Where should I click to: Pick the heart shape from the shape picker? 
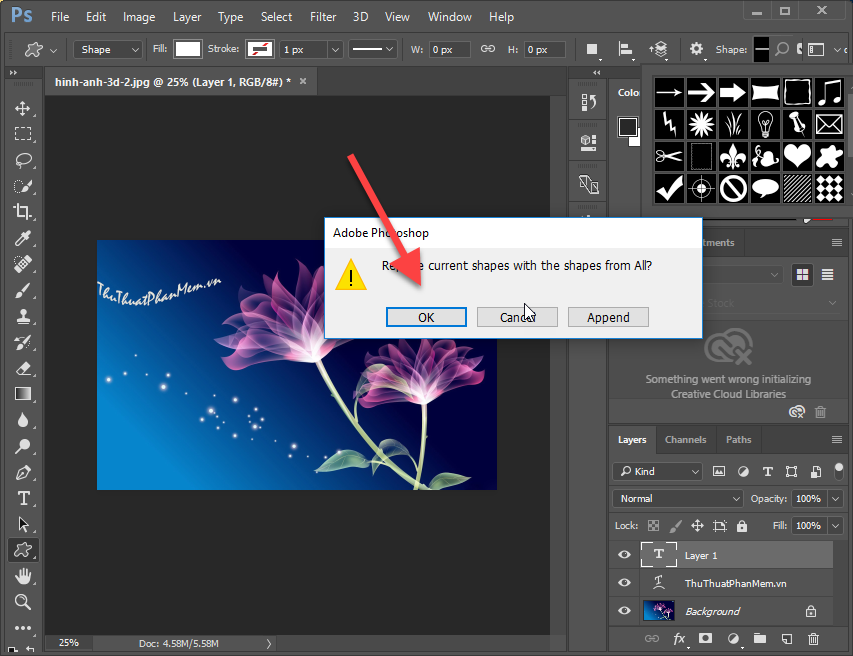click(797, 156)
